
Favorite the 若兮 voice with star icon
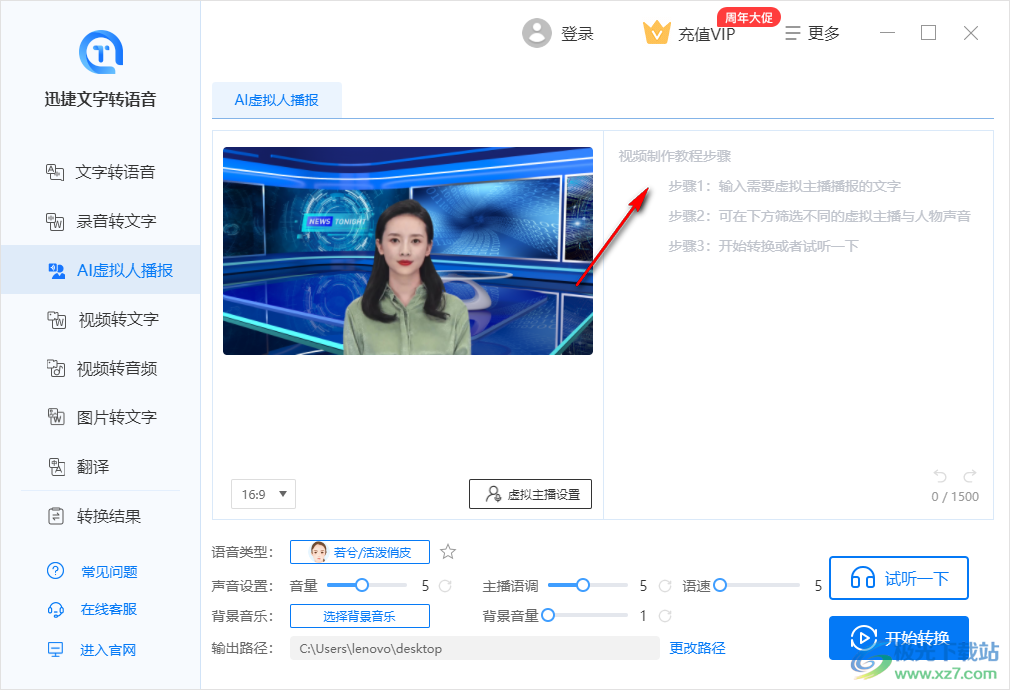pyautogui.click(x=447, y=551)
